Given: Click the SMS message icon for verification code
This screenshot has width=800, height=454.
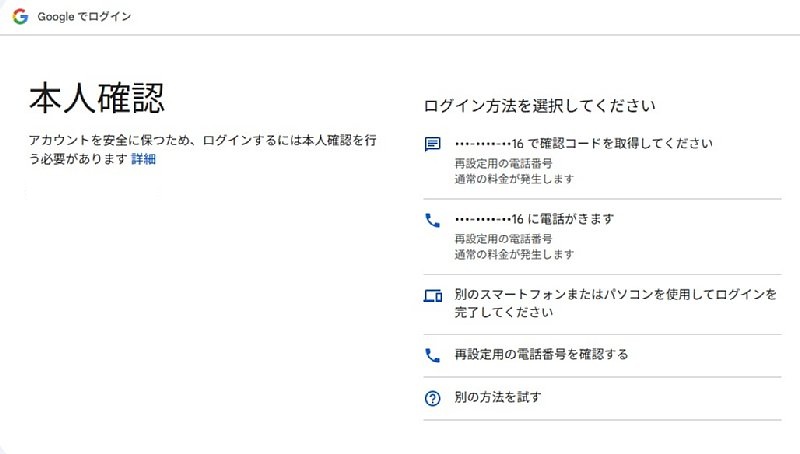Looking at the screenshot, I should (433, 144).
